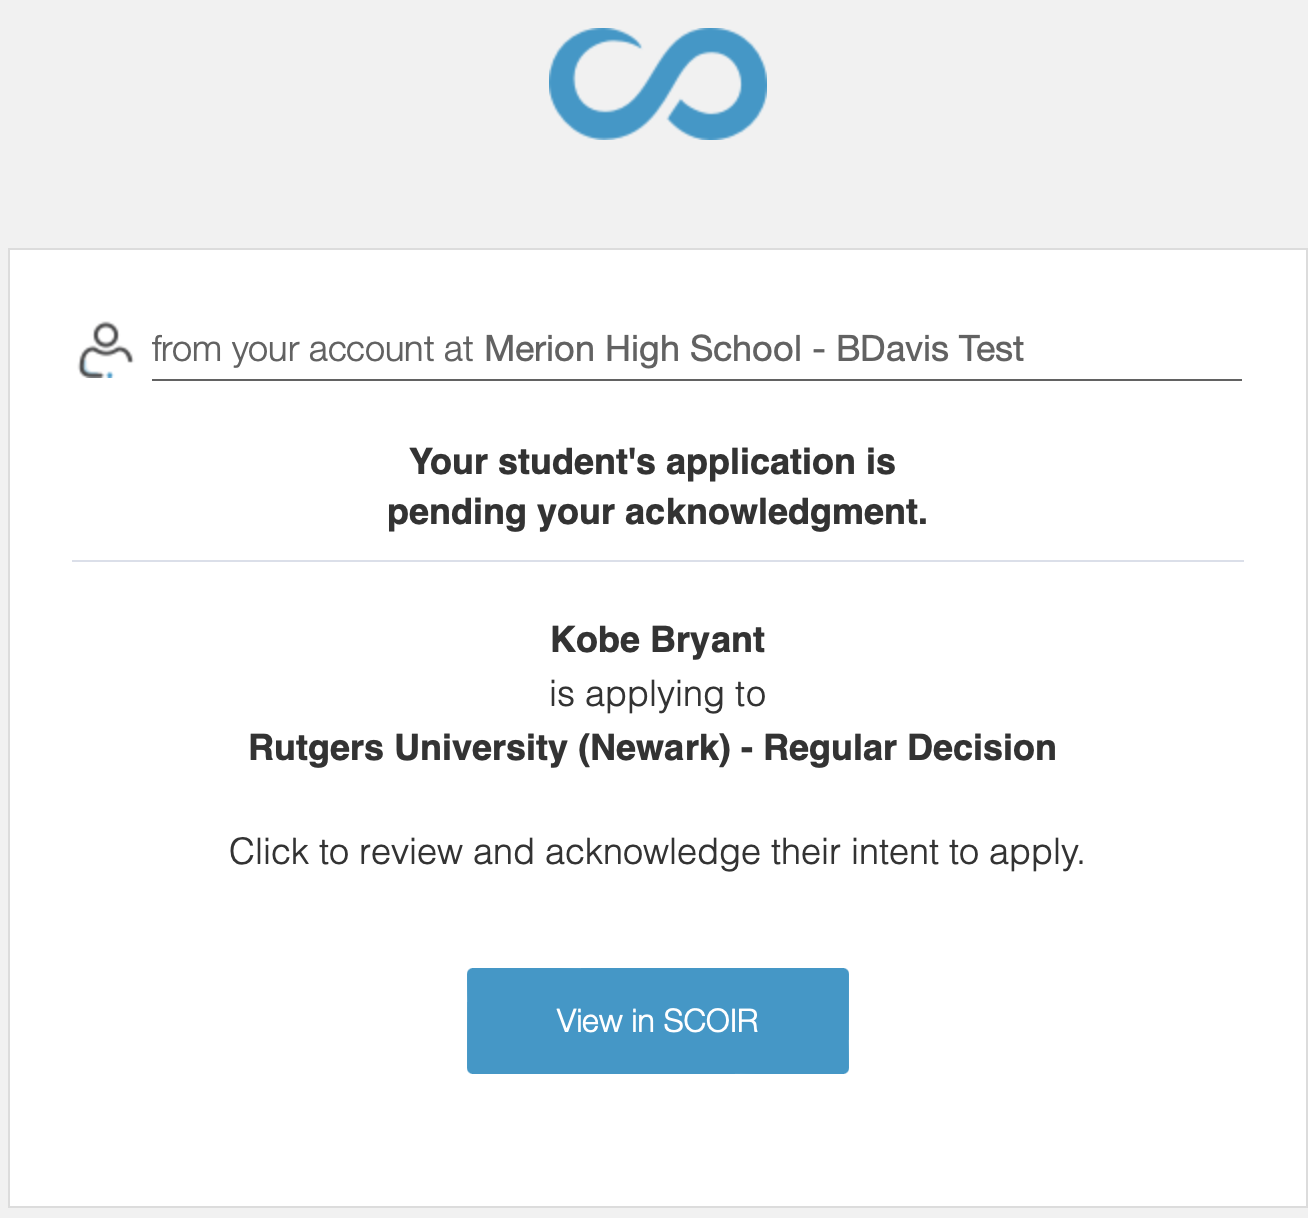The image size is (1308, 1218).
Task: Click the 'BDavis Test' account name
Action: tap(930, 349)
